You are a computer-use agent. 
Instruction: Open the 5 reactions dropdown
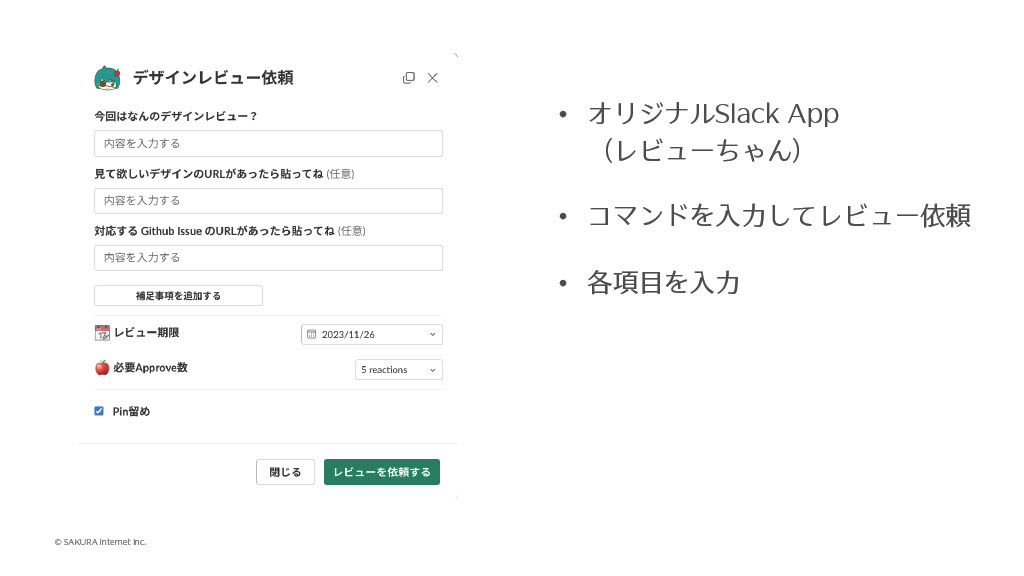pos(398,370)
